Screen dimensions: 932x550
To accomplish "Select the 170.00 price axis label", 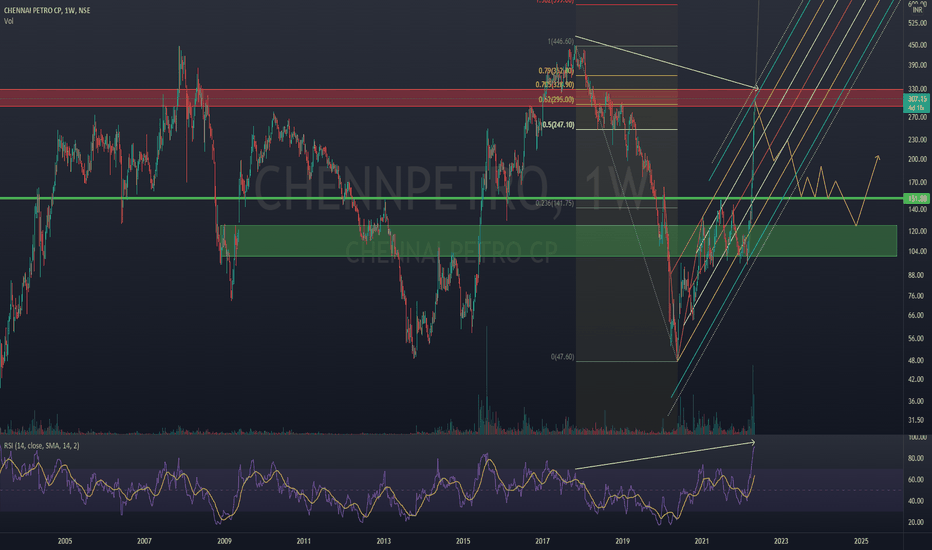I will (917, 183).
